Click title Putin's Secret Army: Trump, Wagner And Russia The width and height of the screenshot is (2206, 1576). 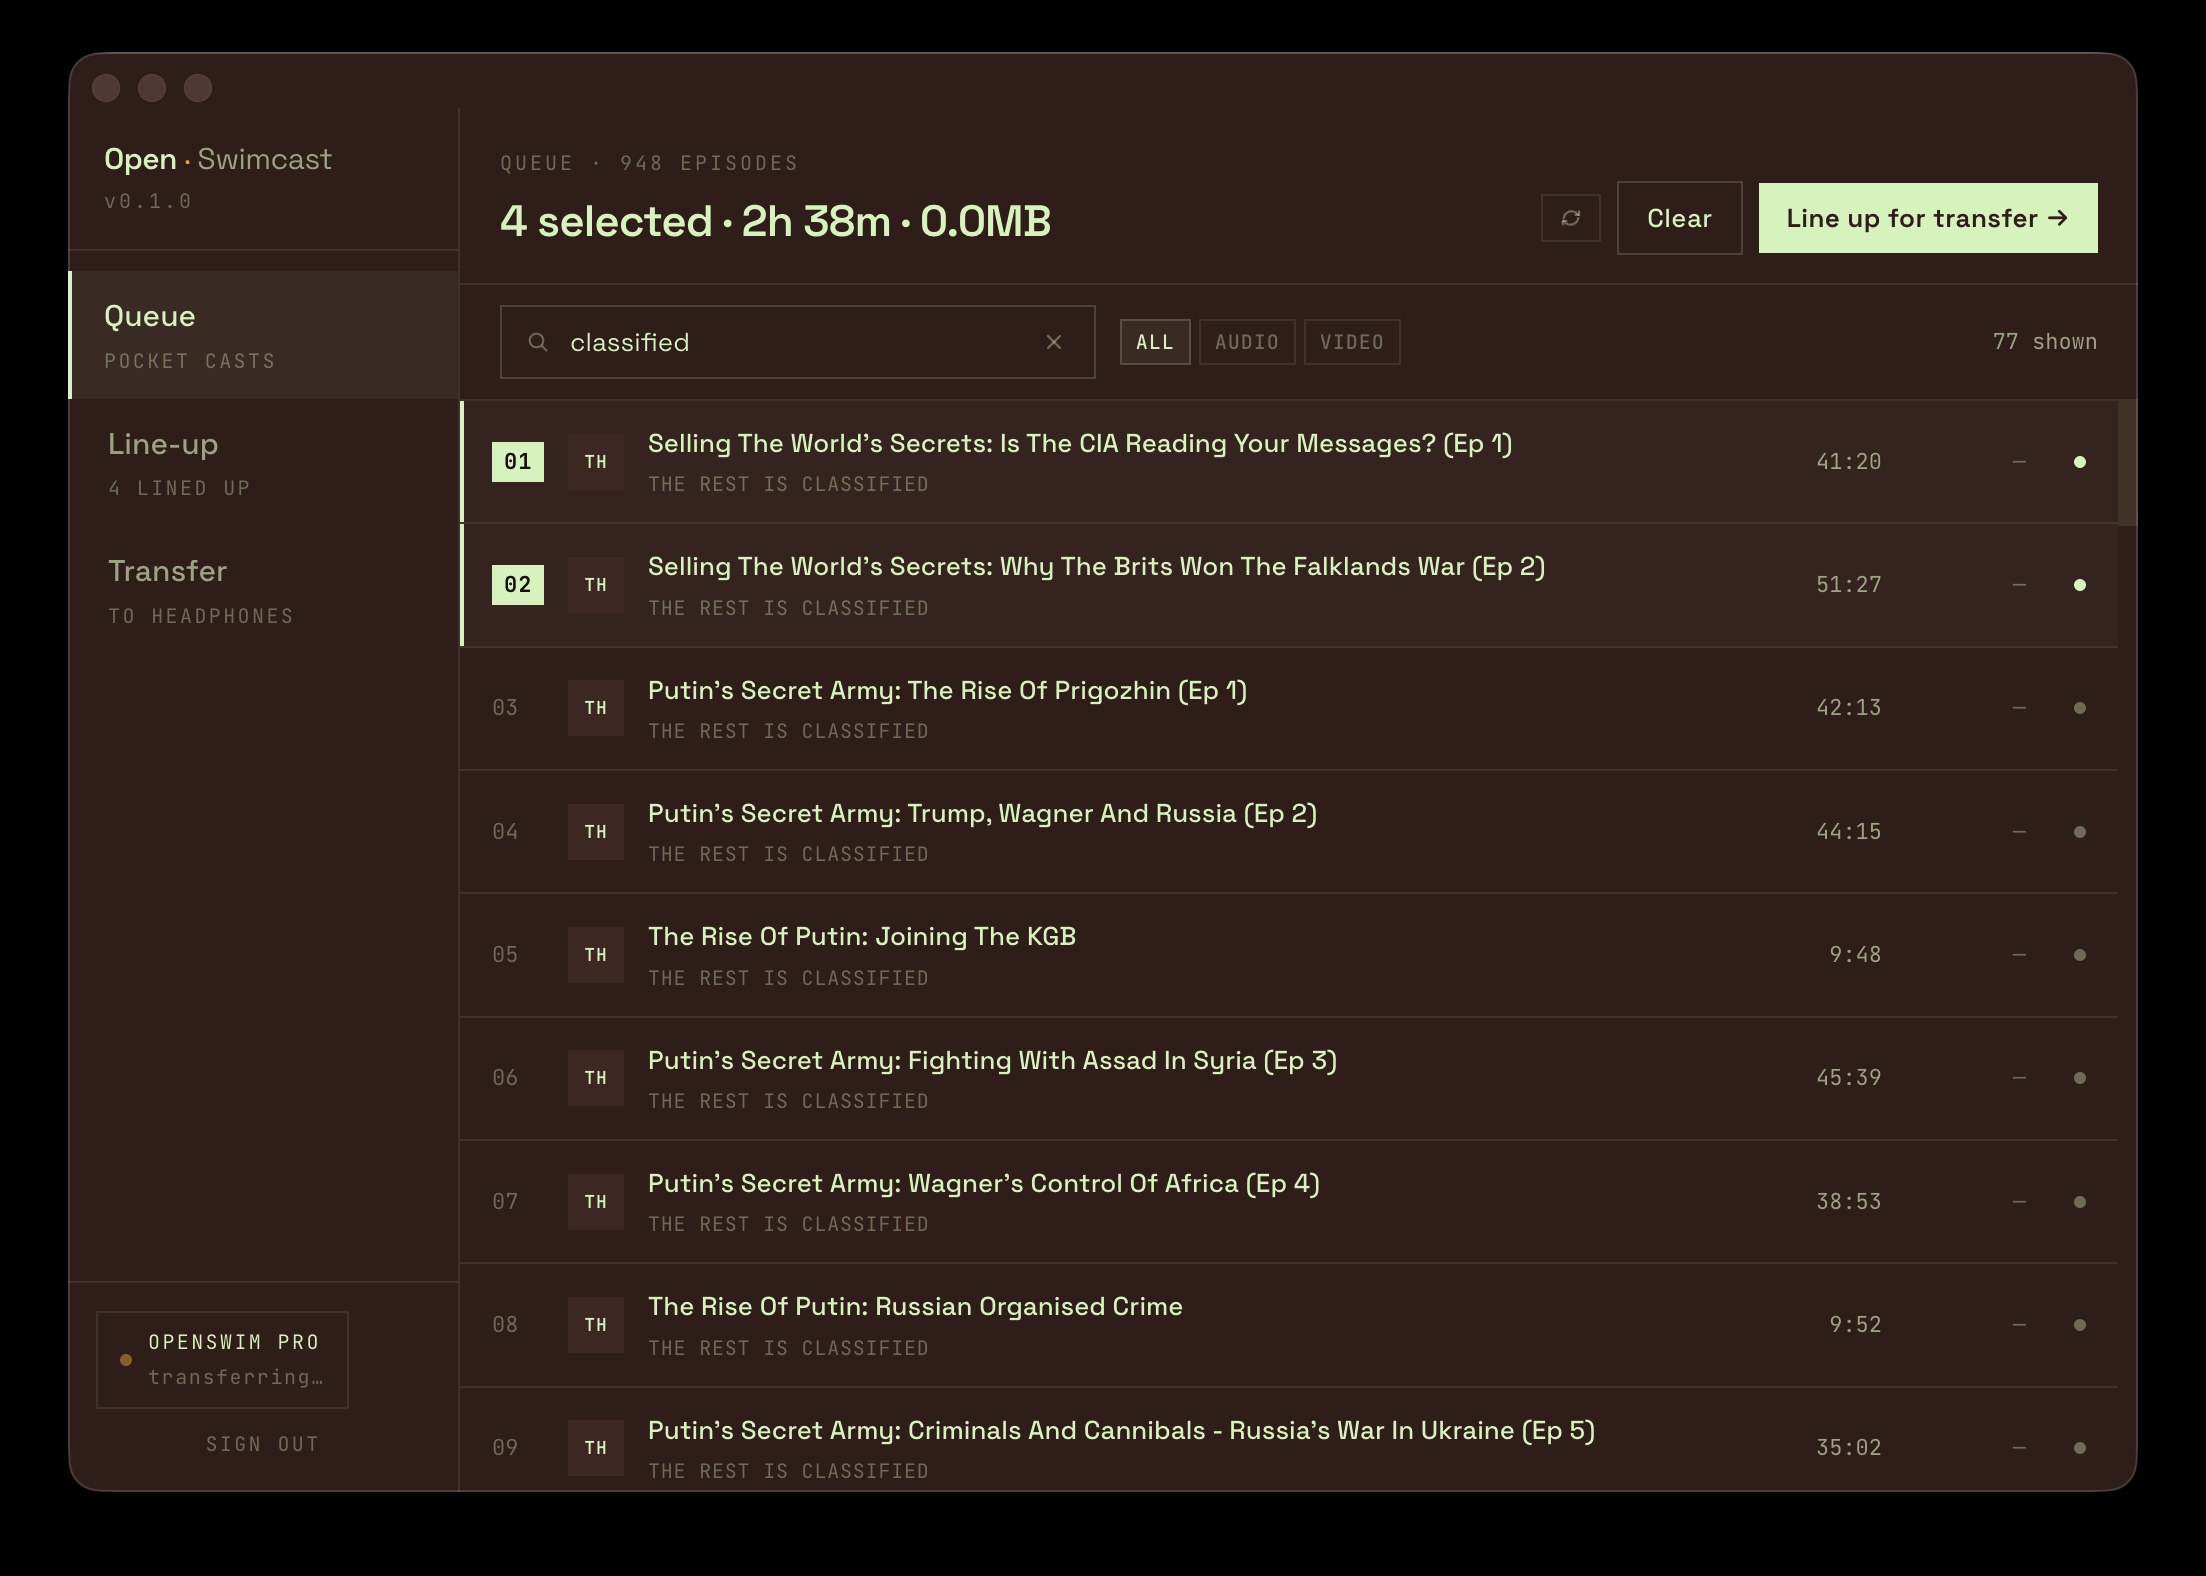pyautogui.click(x=982, y=814)
